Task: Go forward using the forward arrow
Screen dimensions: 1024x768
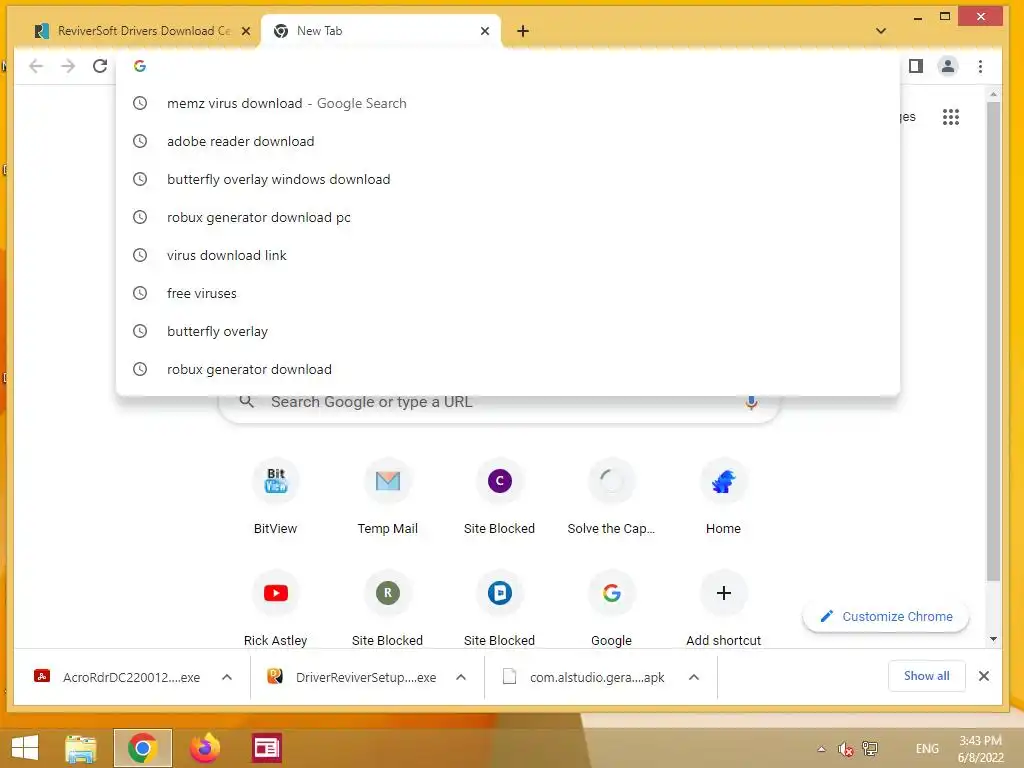Action: click(68, 66)
